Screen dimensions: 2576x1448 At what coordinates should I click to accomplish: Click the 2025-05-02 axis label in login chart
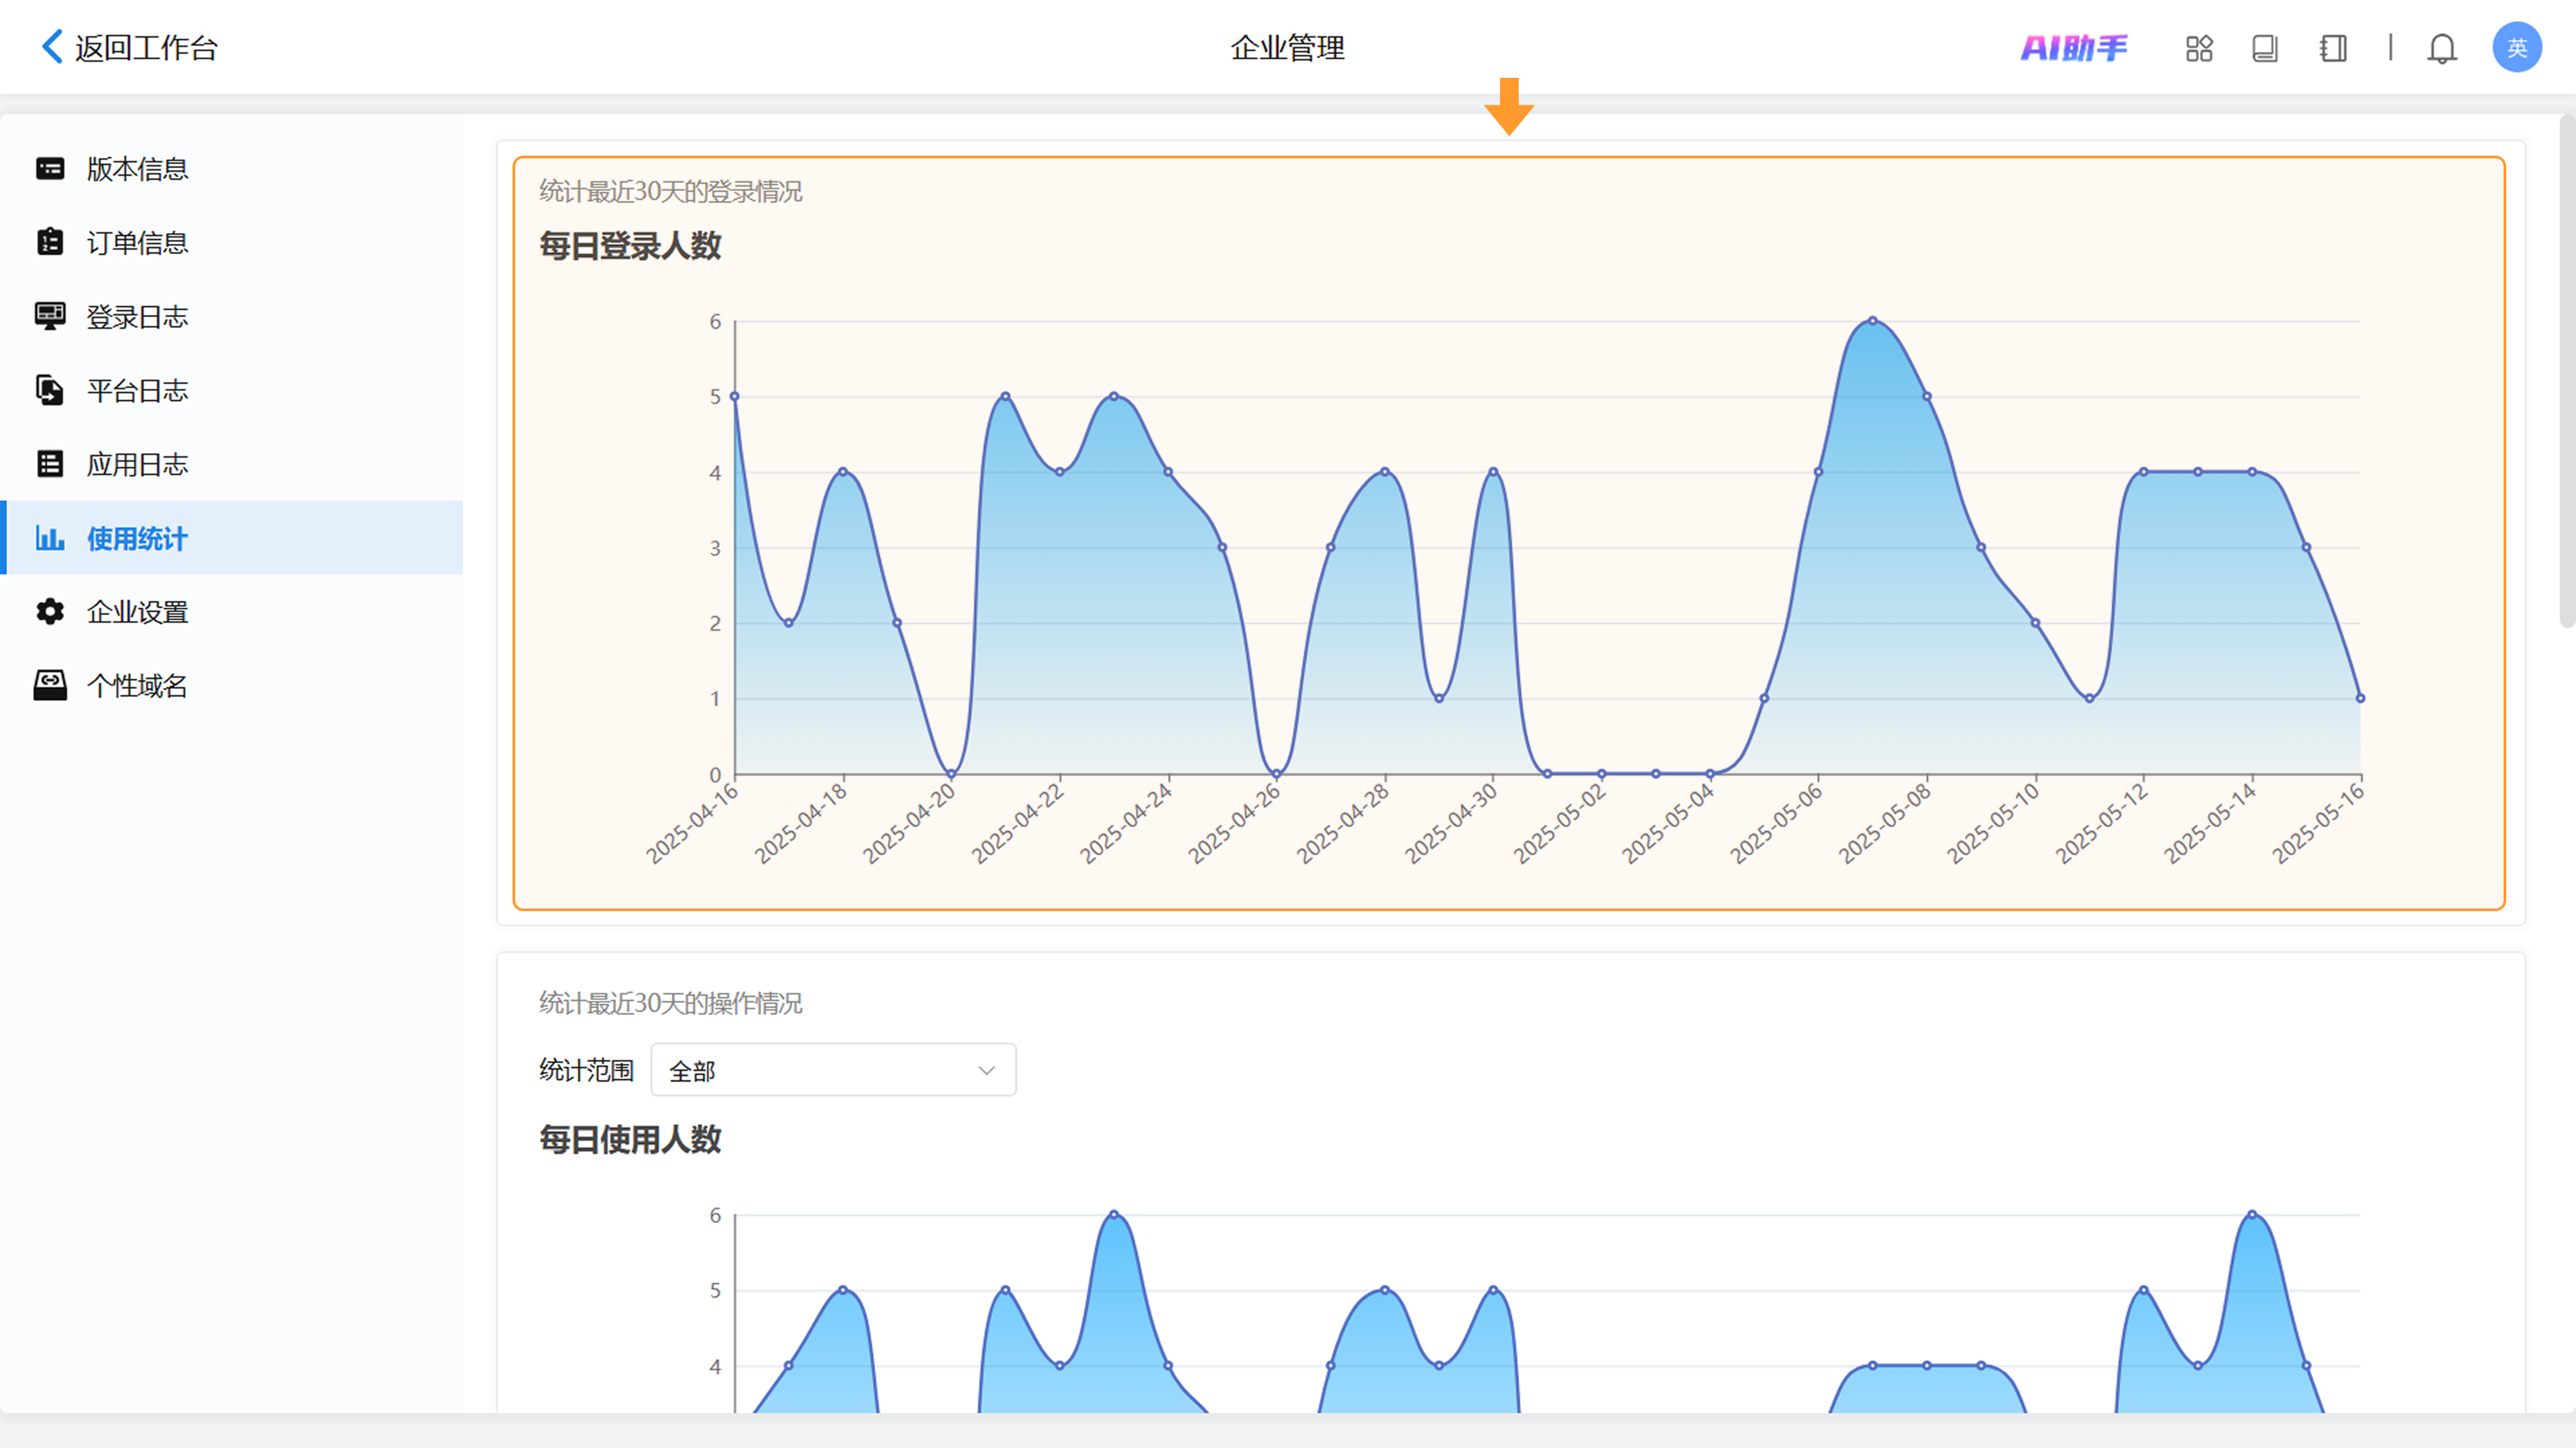(1559, 824)
